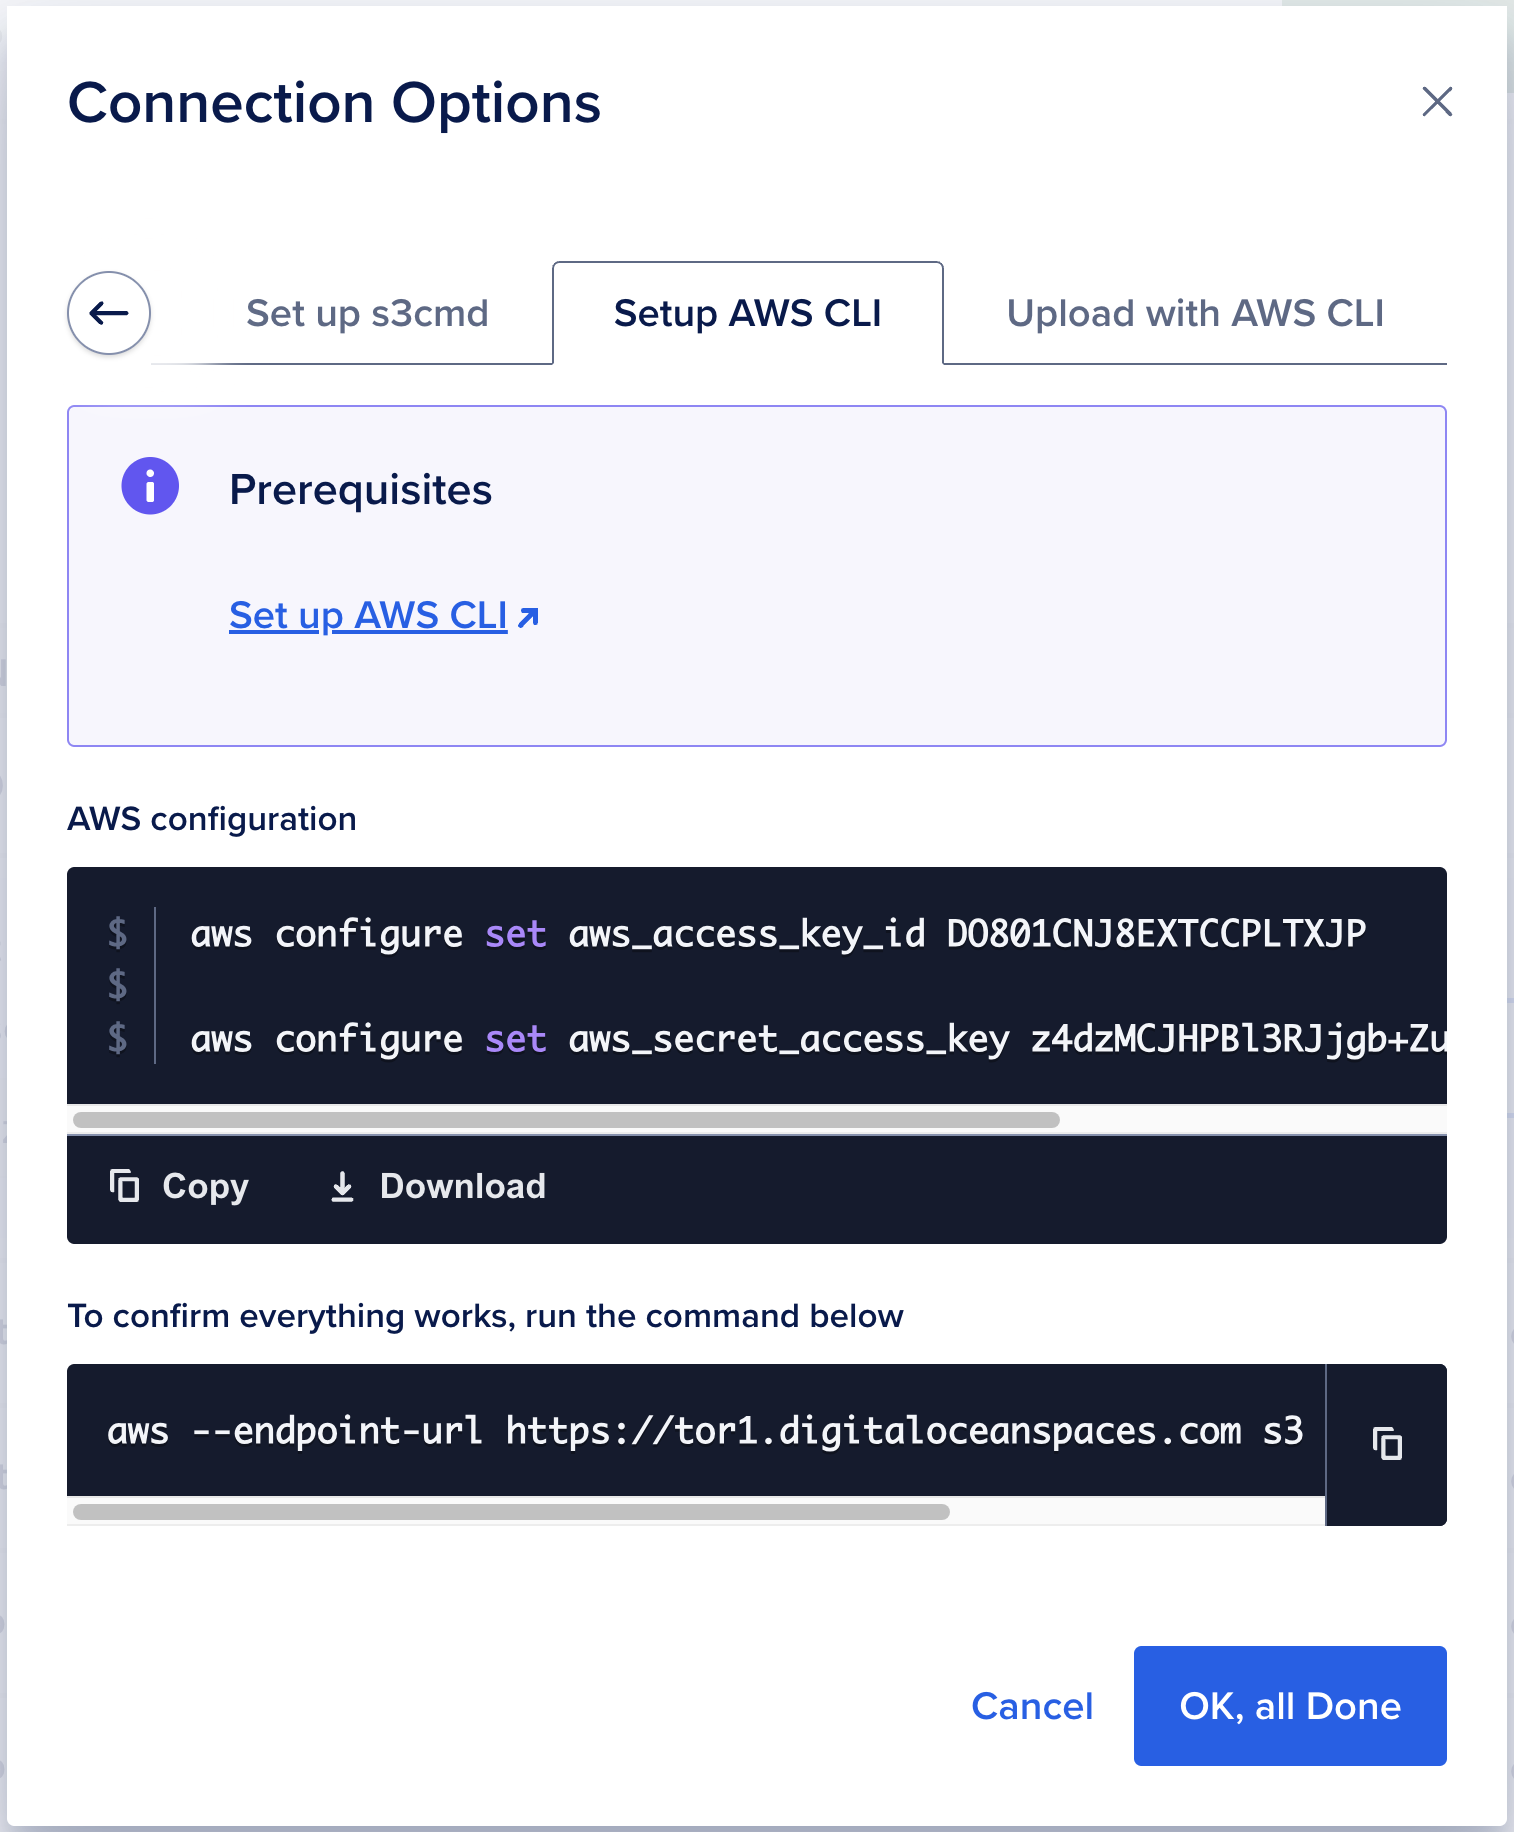Click the OK, all Done button

point(1289,1705)
